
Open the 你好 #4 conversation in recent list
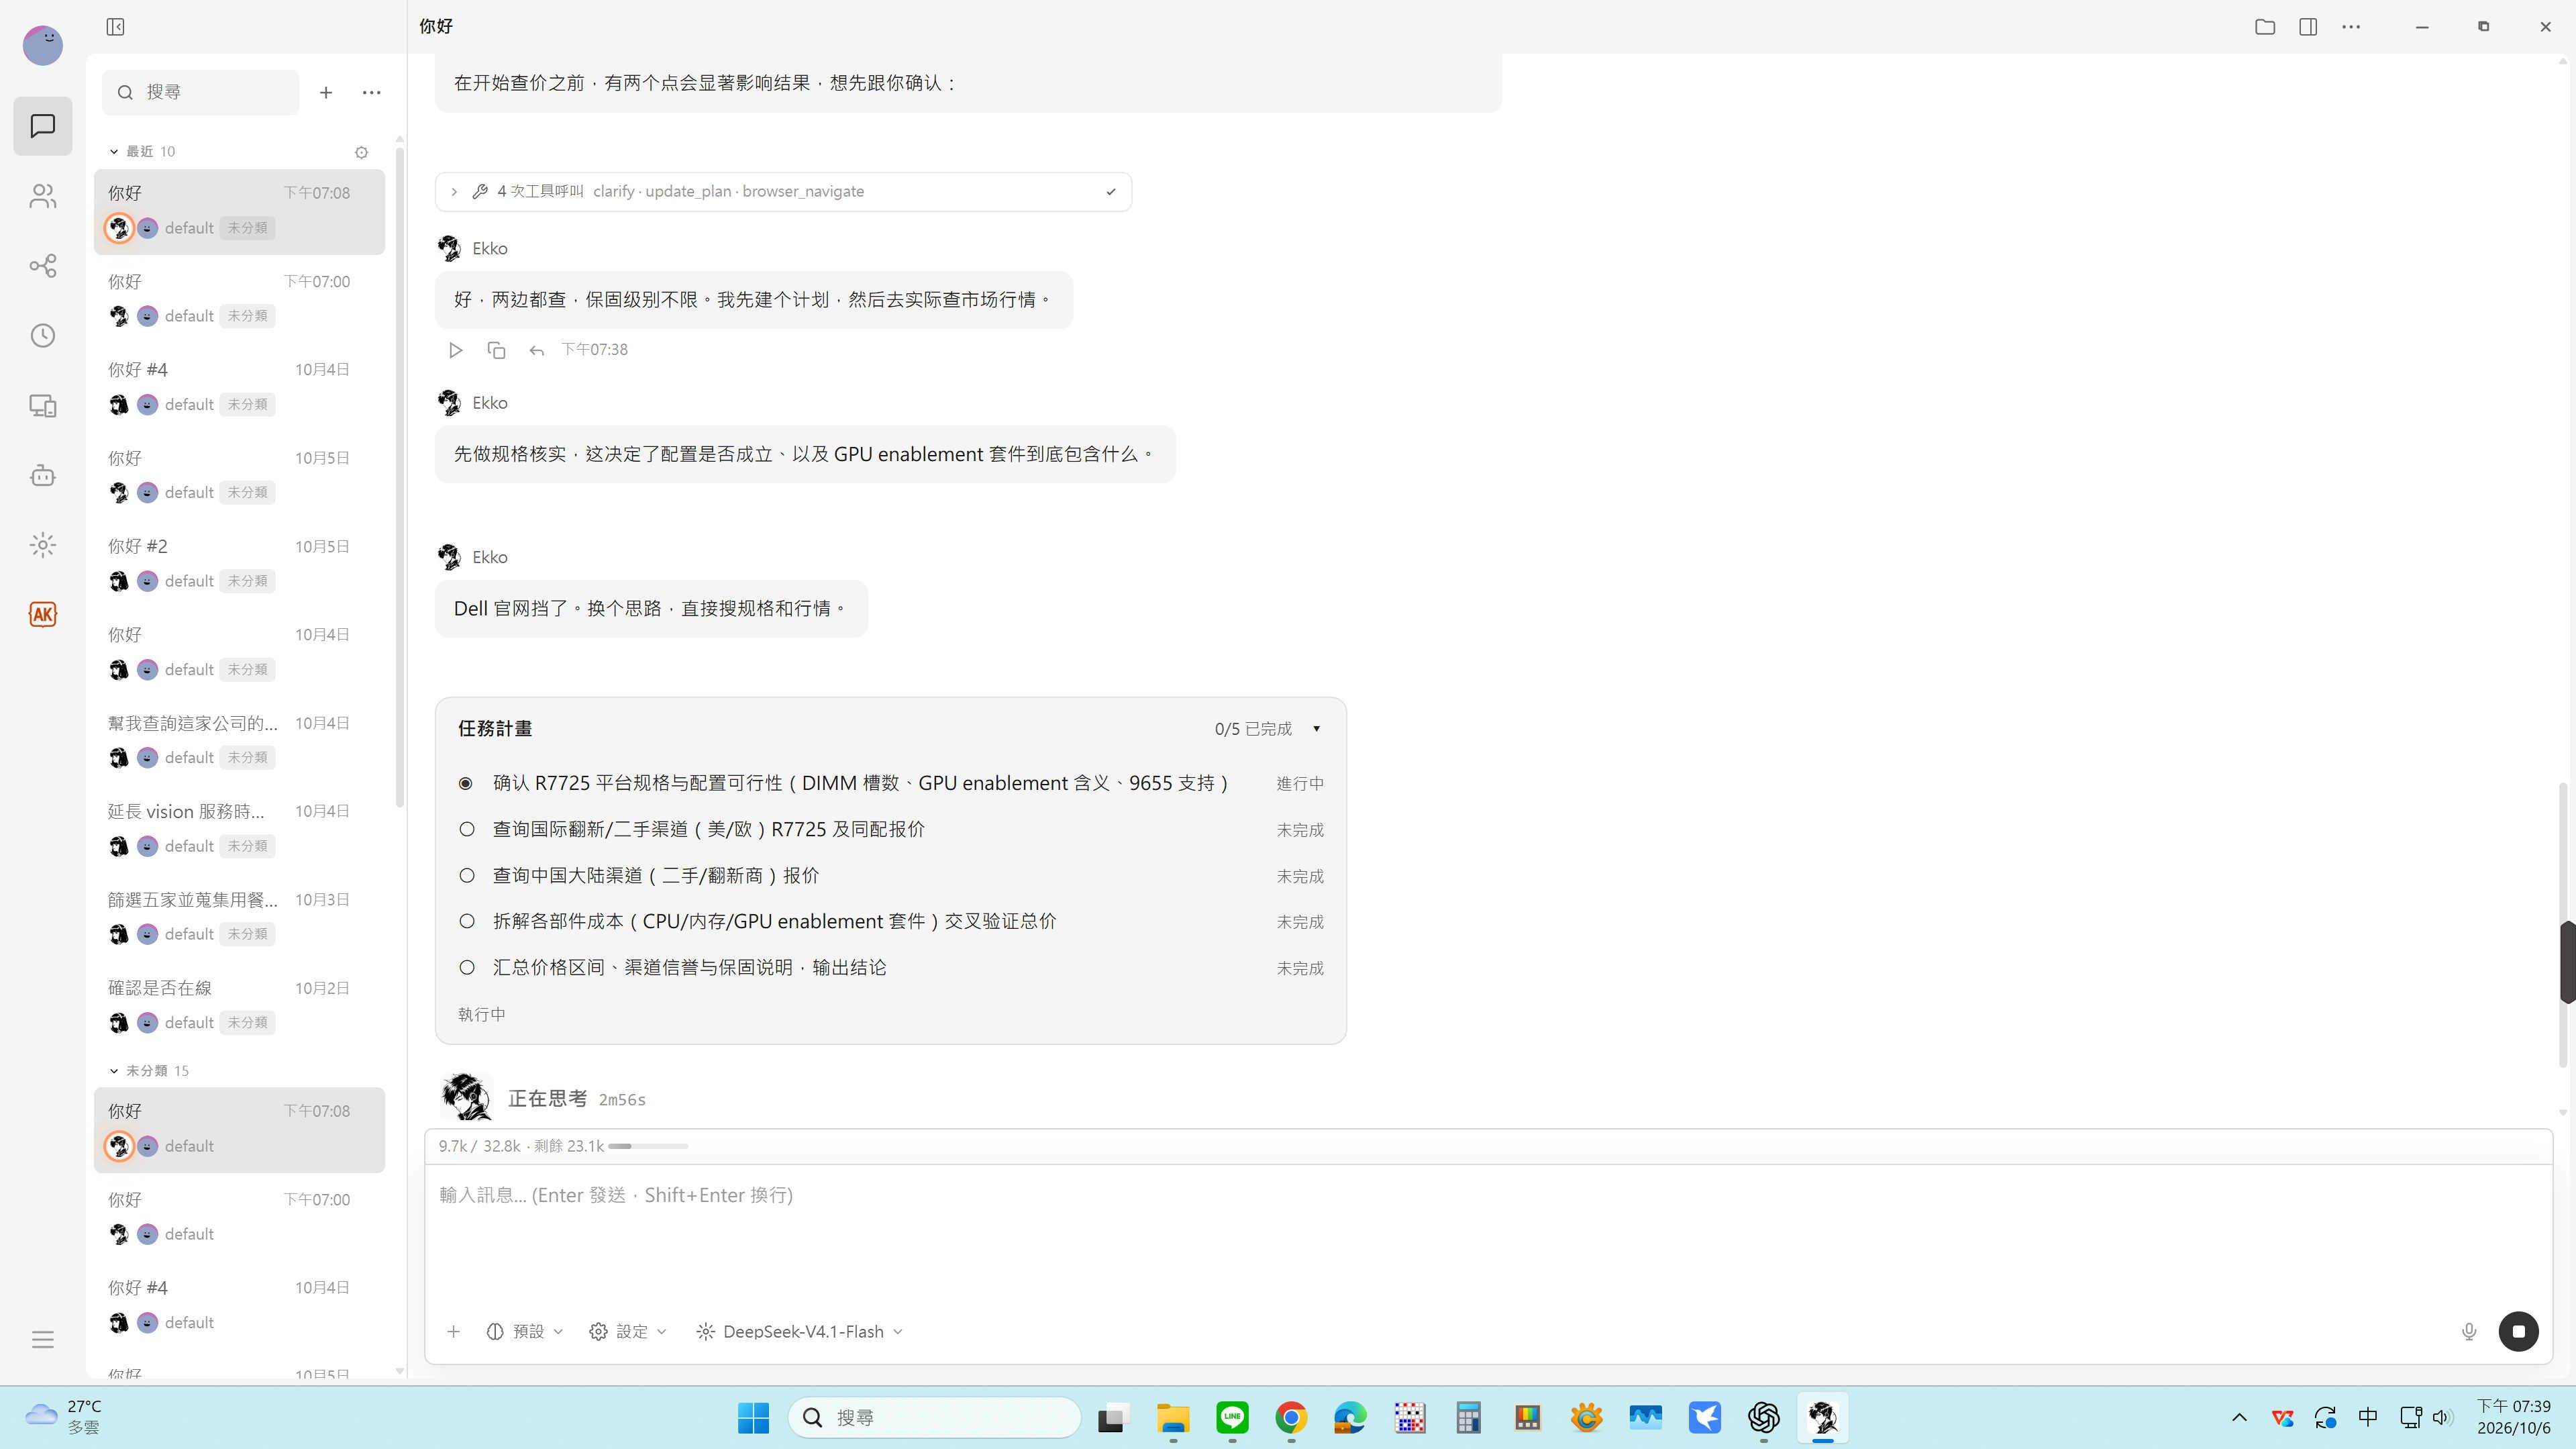click(x=239, y=387)
